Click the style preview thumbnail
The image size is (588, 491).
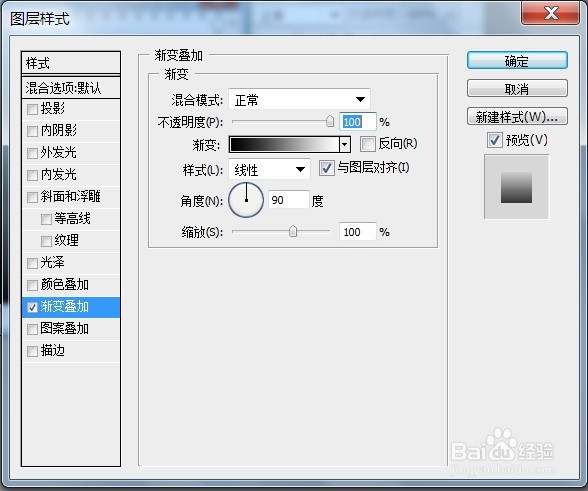pyautogui.click(x=516, y=187)
